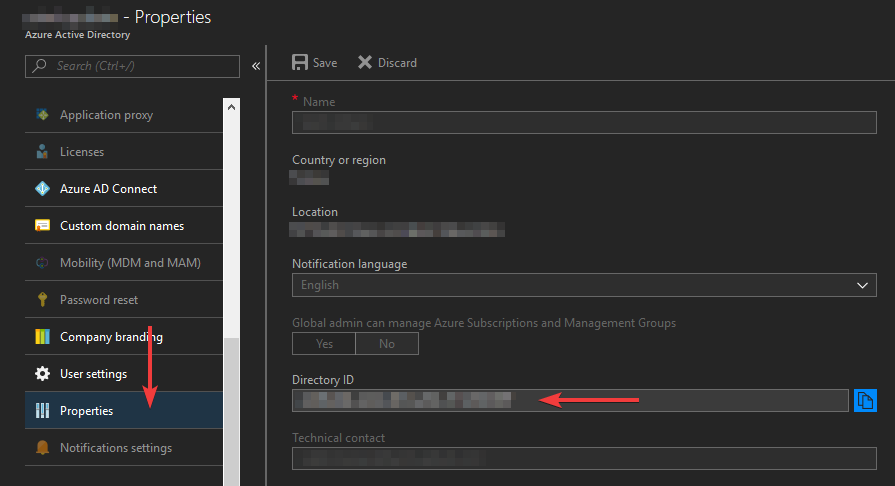Click the Technical contact label
Image resolution: width=895 pixels, height=486 pixels.
pos(338,438)
